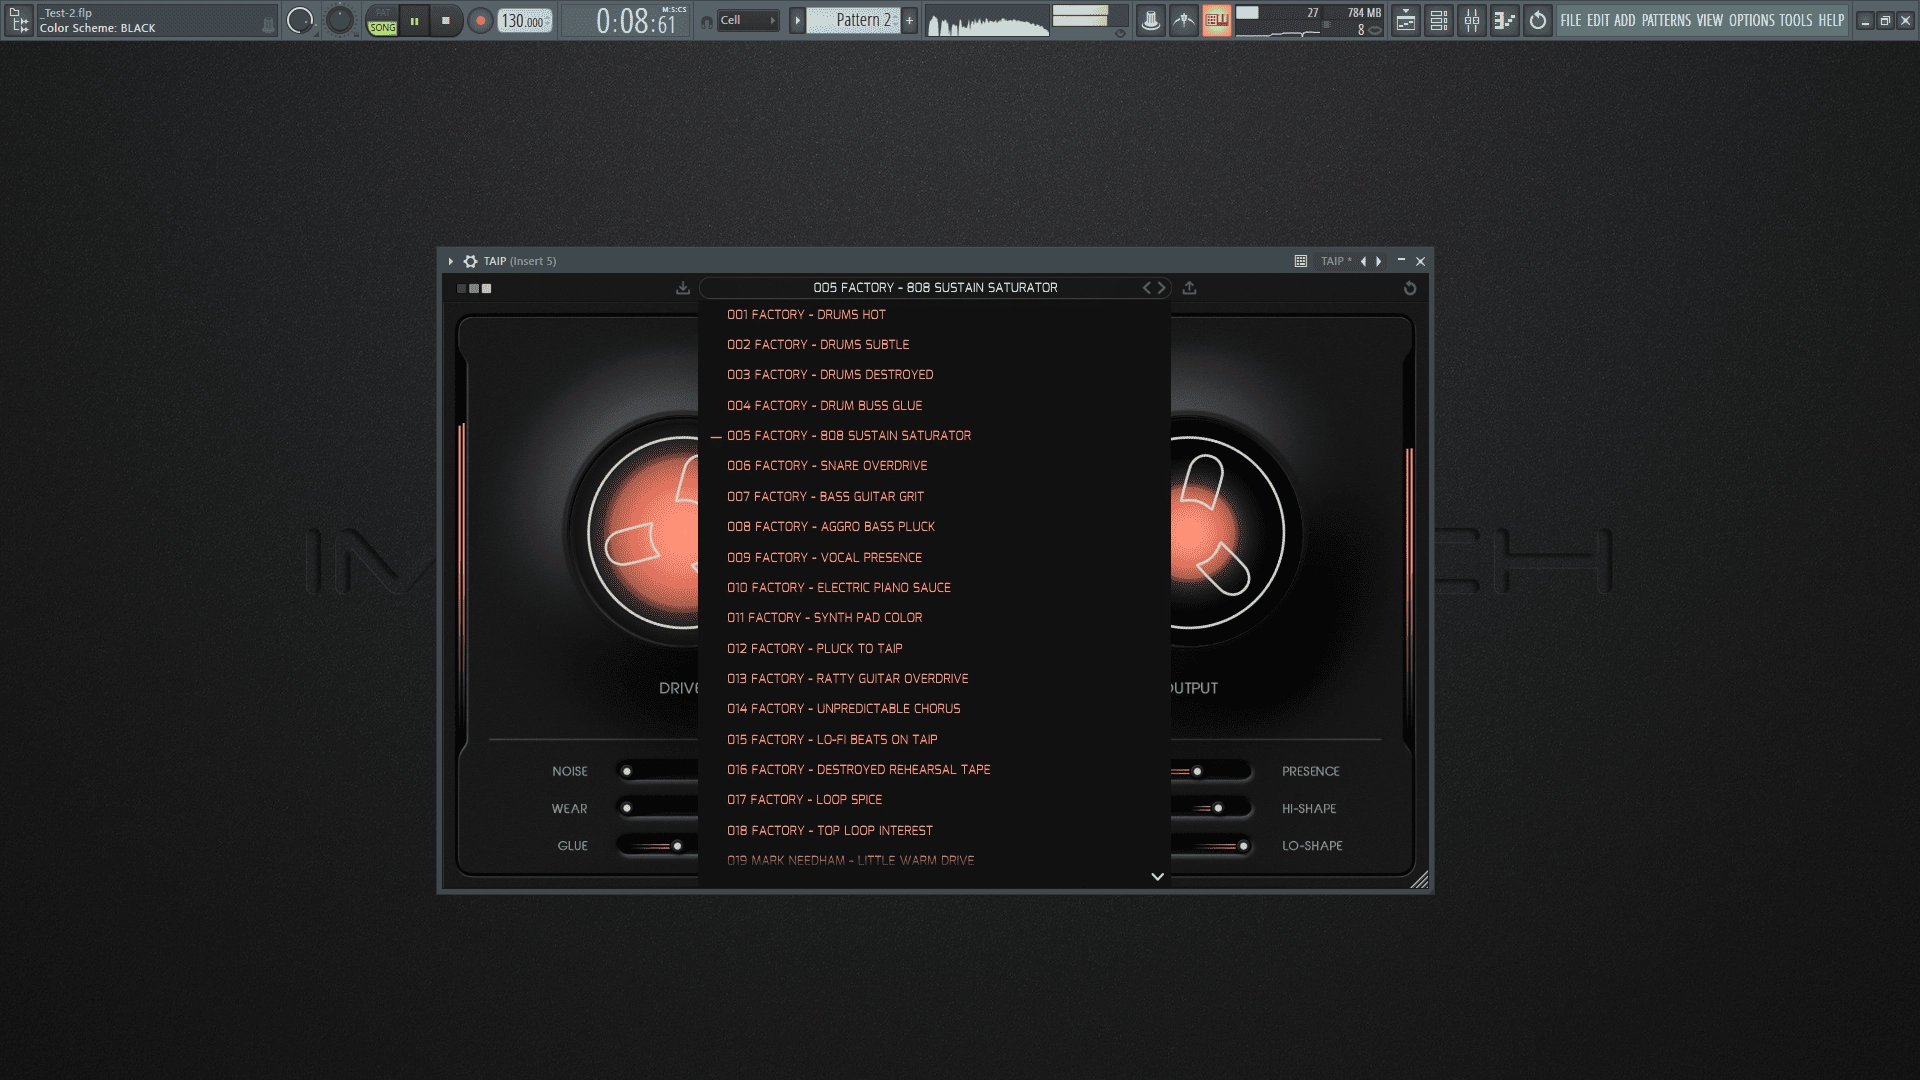1920x1080 pixels.
Task: Expand the TAIP plugin options arrow
Action: 451,261
